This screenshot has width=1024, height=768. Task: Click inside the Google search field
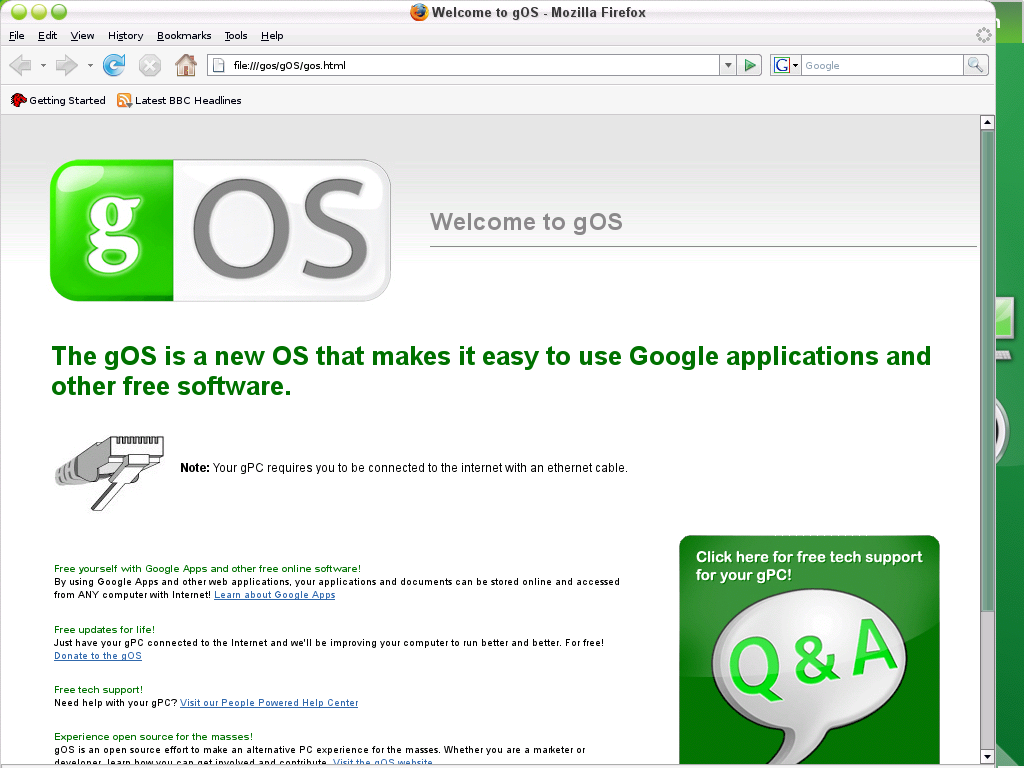click(x=880, y=66)
